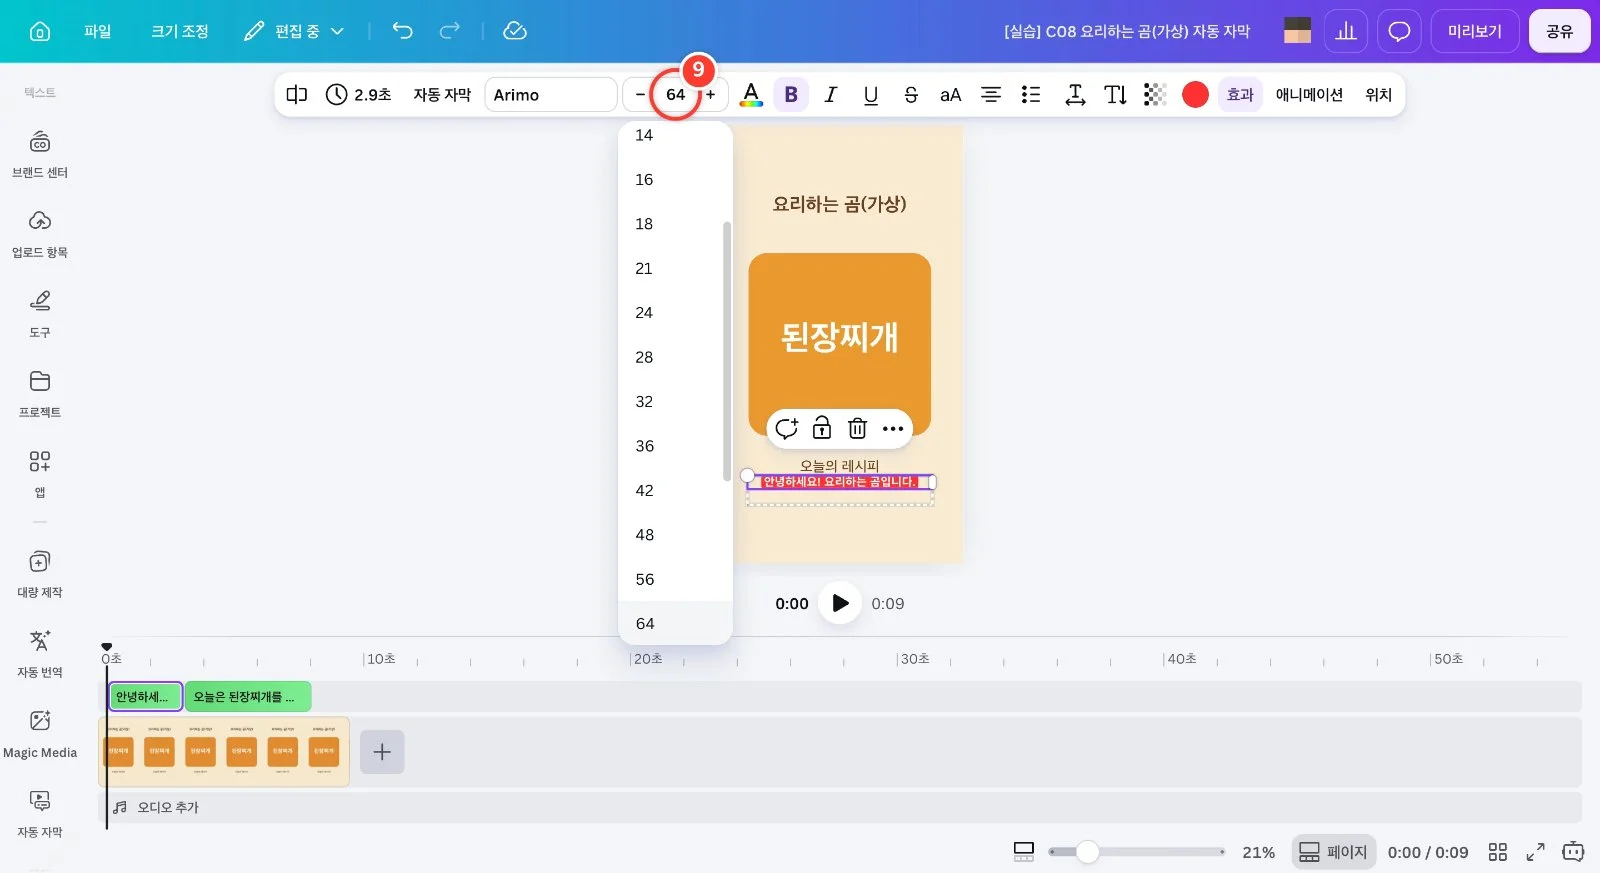The image size is (1600, 873).
Task: Open the Arimo font dropdown
Action: [550, 95]
